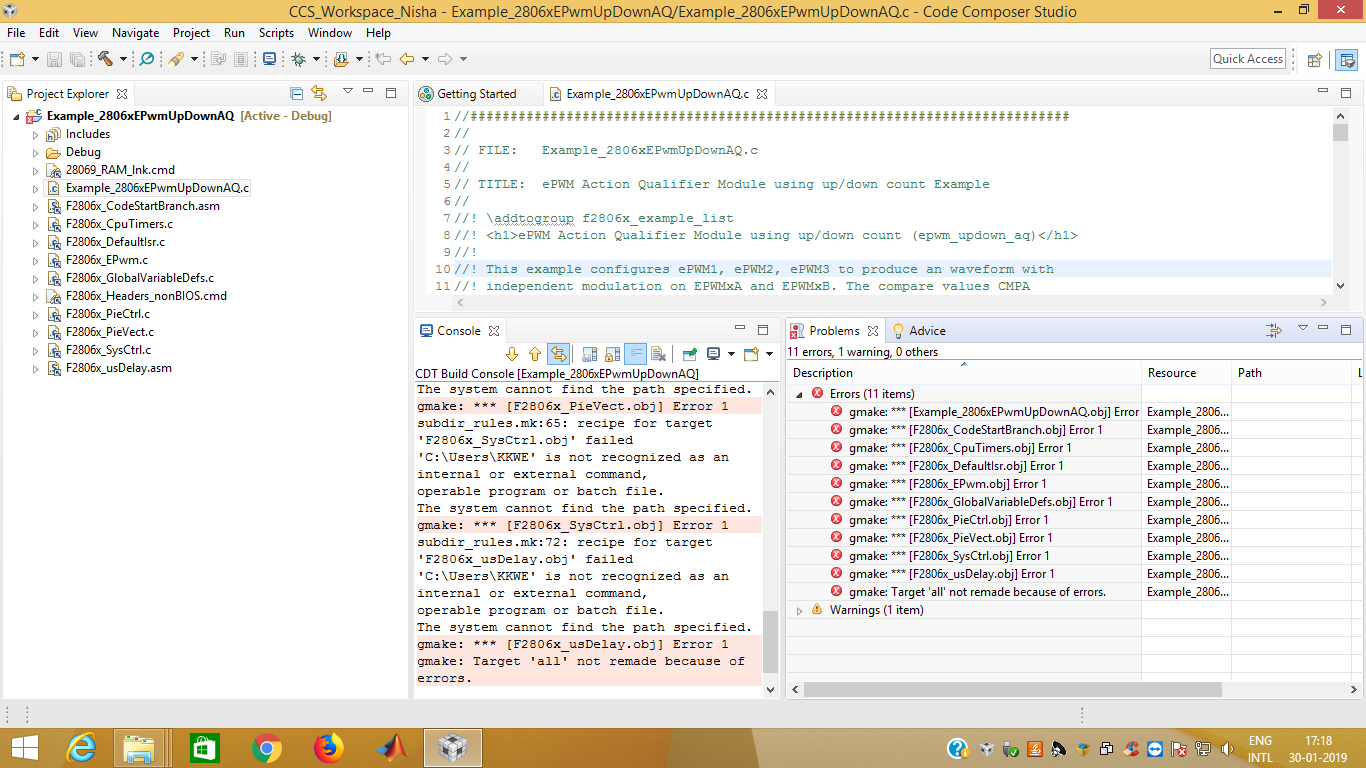Toggle Scroll Lock in the console toolbar
Viewport: 1366px width, 768px height.
pyautogui.click(x=612, y=354)
